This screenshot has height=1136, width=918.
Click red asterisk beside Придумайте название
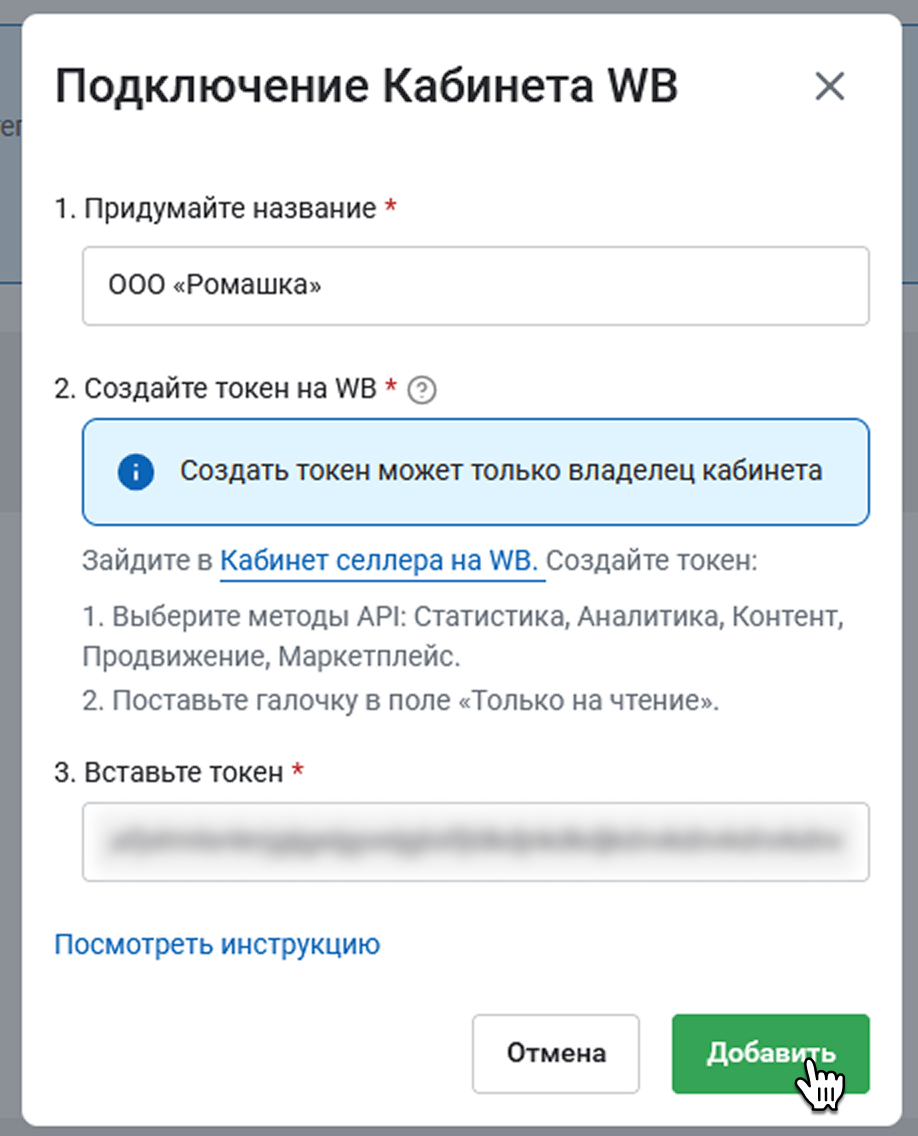[391, 206]
